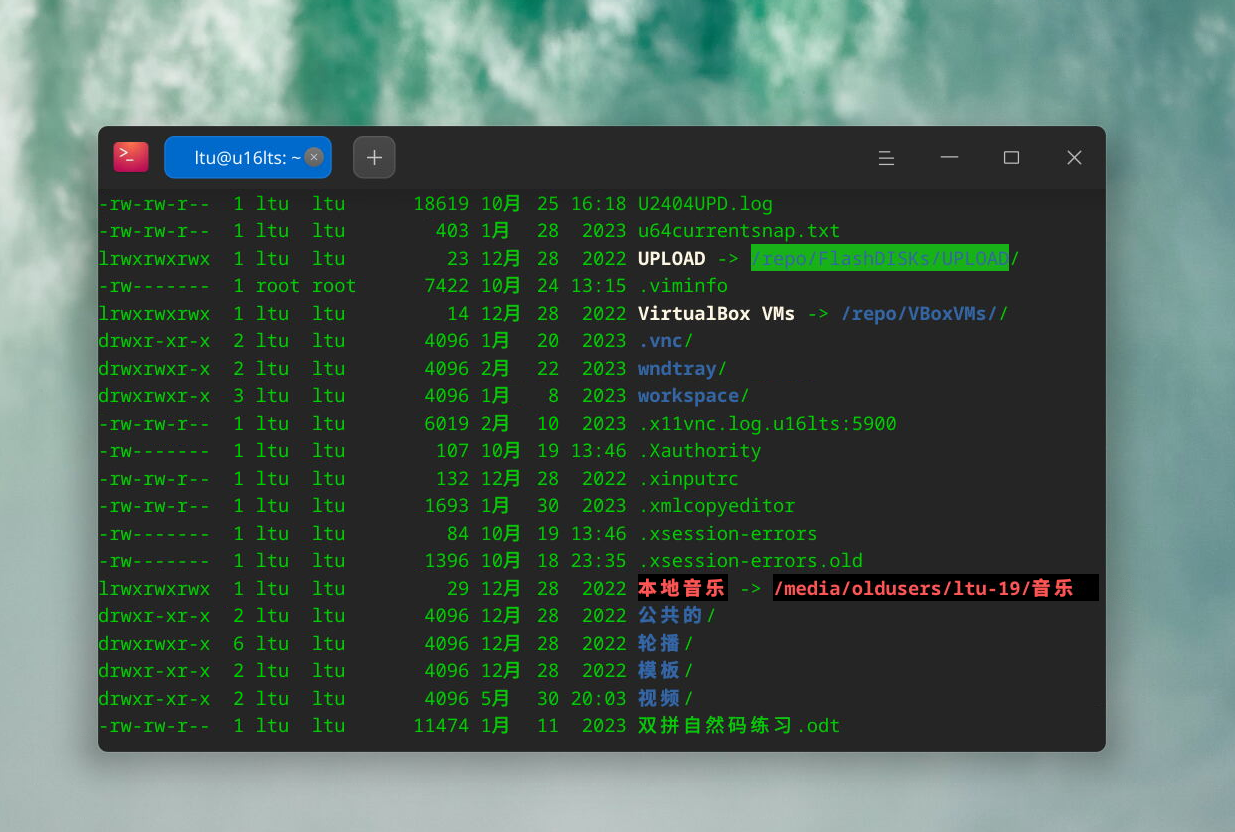Click the .x11vnc.log.u16lts:5900 file name
Viewport: 1235px width, 832px height.
click(767, 424)
